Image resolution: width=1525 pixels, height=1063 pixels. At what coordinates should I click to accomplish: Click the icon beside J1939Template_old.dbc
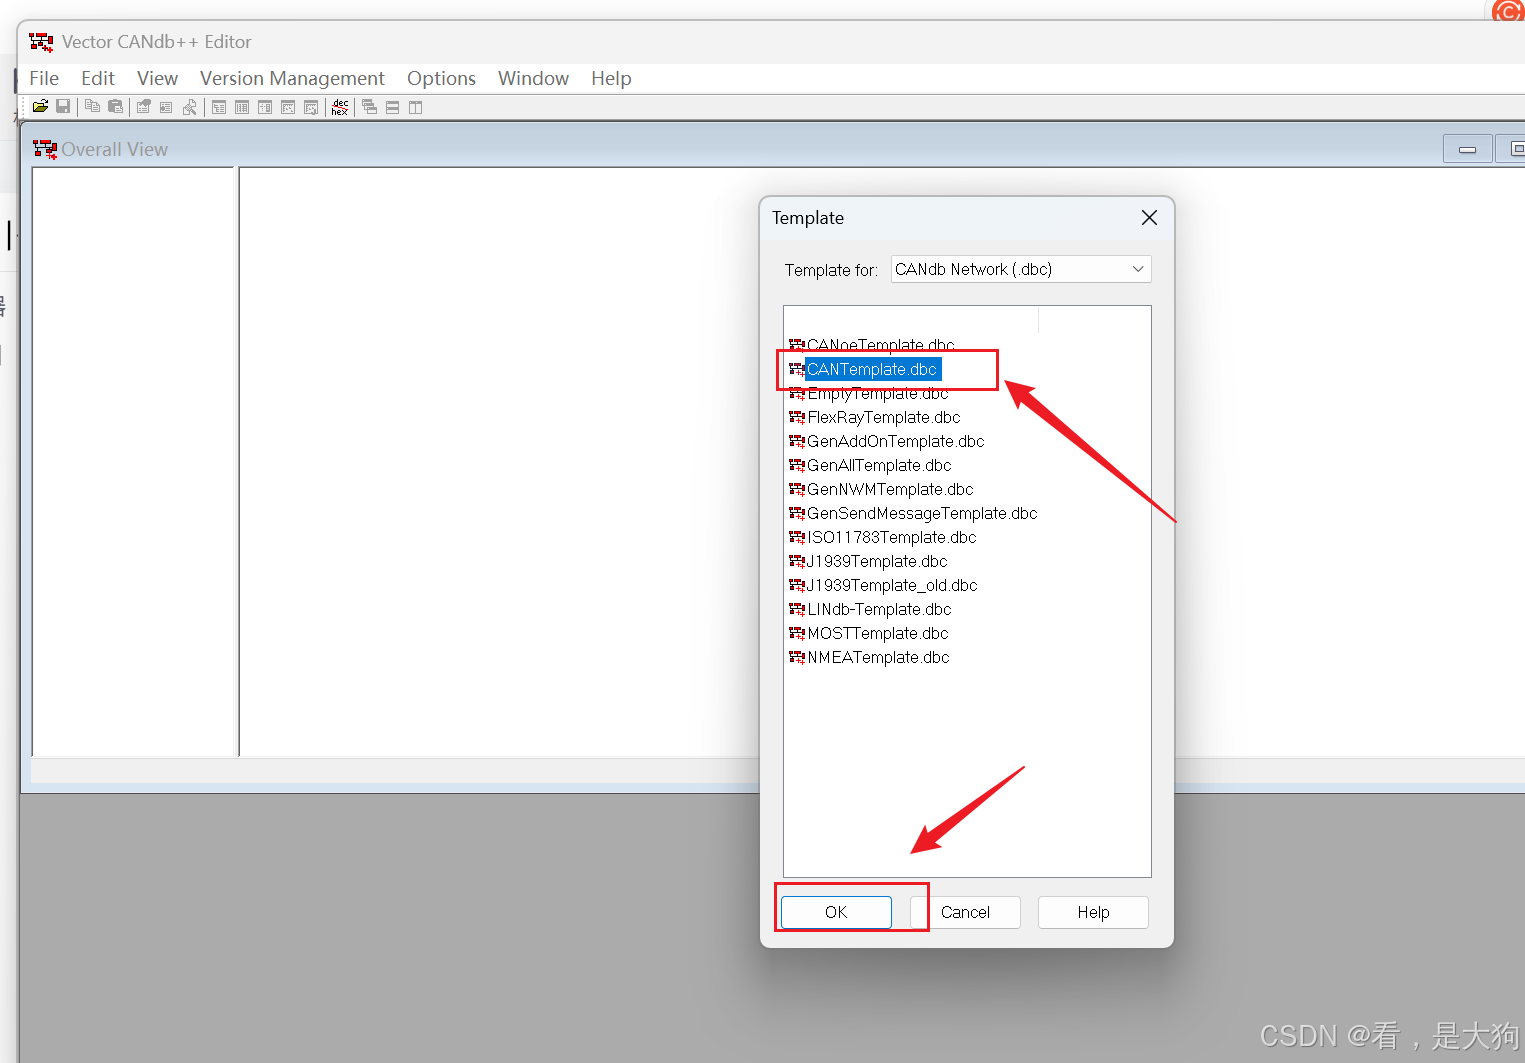[797, 585]
